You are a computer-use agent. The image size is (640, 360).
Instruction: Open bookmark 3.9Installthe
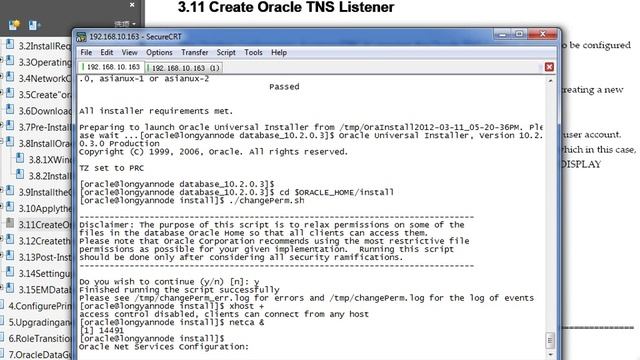(45, 192)
